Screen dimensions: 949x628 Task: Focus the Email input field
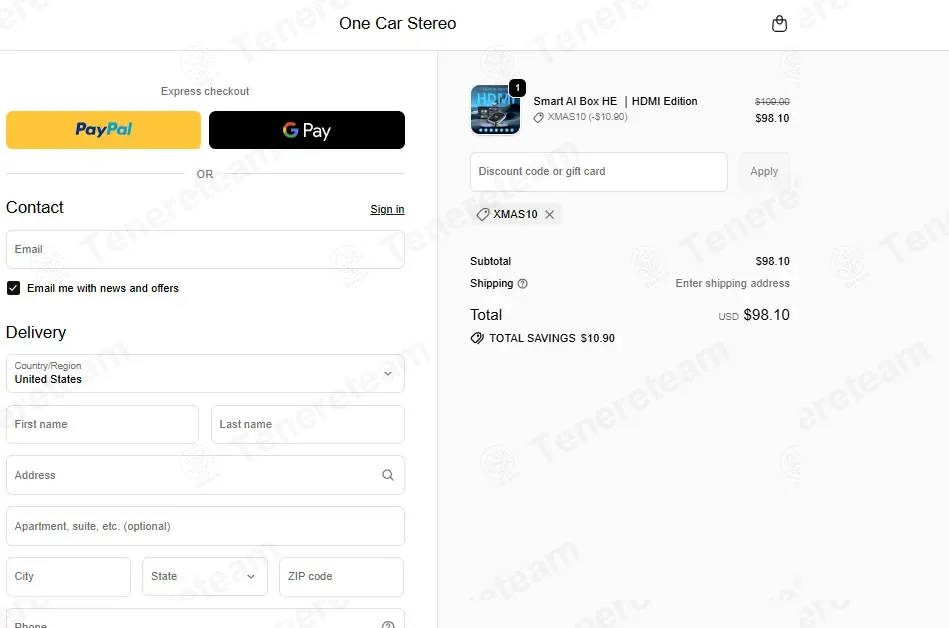point(205,249)
